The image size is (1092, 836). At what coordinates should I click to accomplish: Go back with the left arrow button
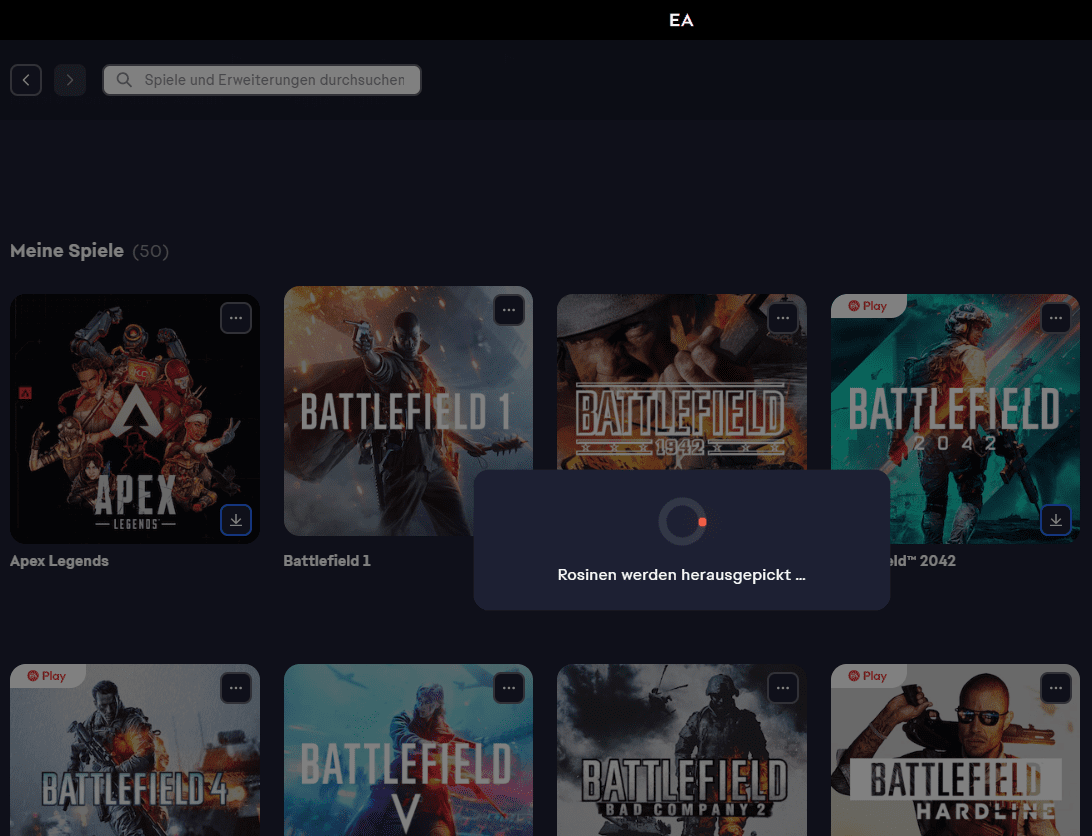tap(26, 80)
